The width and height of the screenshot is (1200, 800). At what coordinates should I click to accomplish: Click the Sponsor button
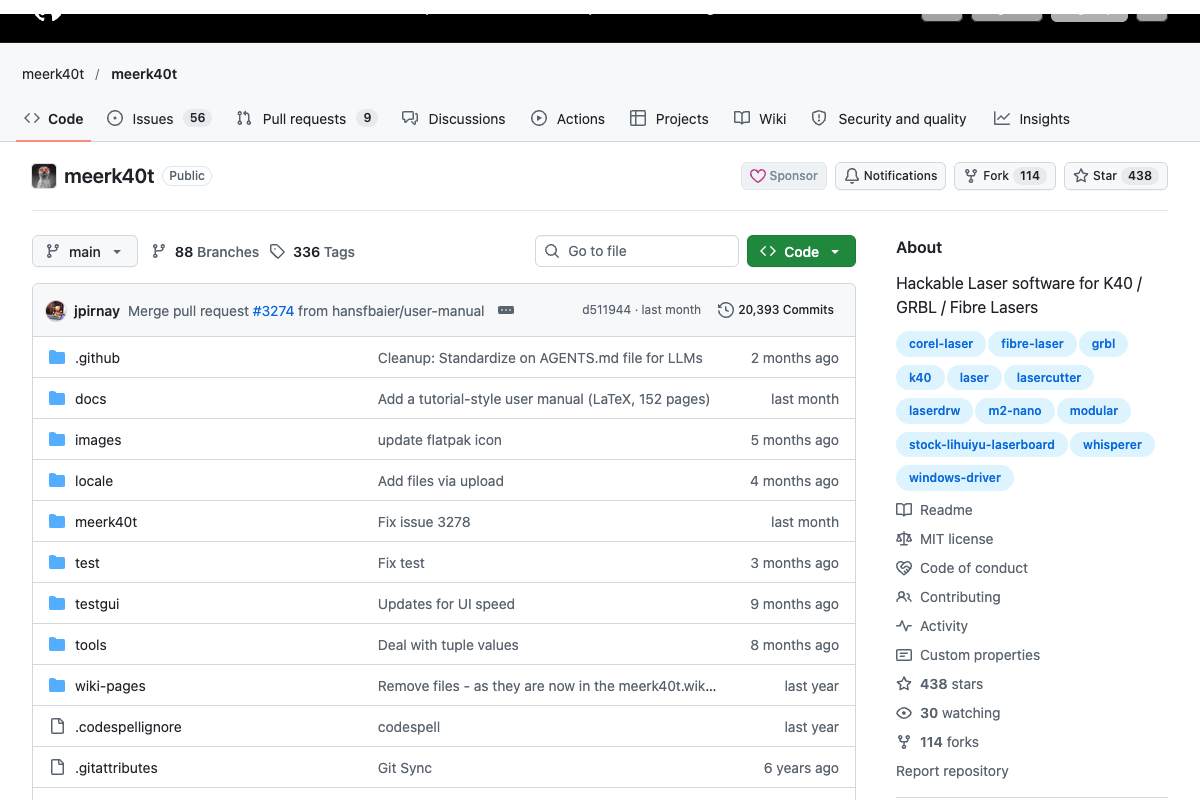(784, 176)
